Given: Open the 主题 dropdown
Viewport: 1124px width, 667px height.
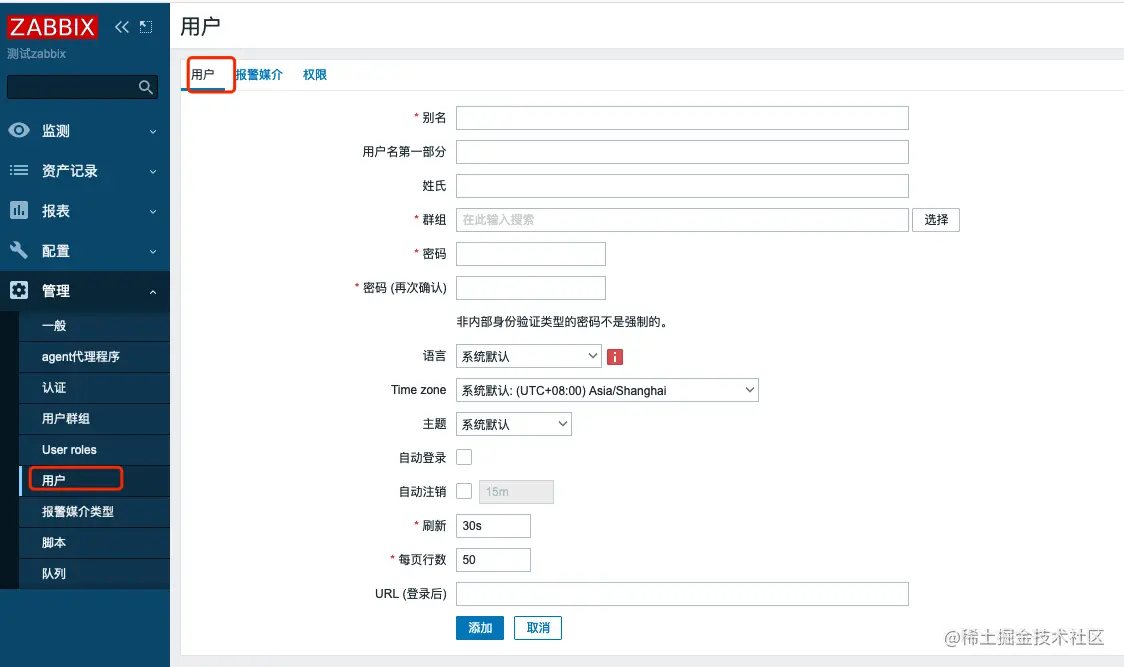Looking at the screenshot, I should pyautogui.click(x=514, y=424).
